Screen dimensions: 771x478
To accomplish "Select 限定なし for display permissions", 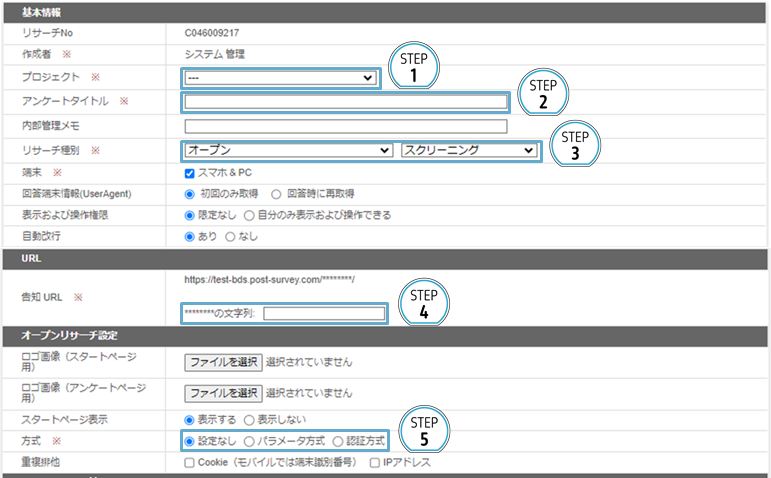I will click(191, 215).
